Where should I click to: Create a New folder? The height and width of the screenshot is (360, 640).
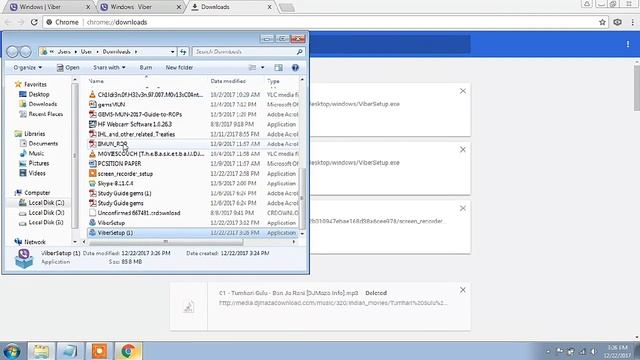point(179,67)
